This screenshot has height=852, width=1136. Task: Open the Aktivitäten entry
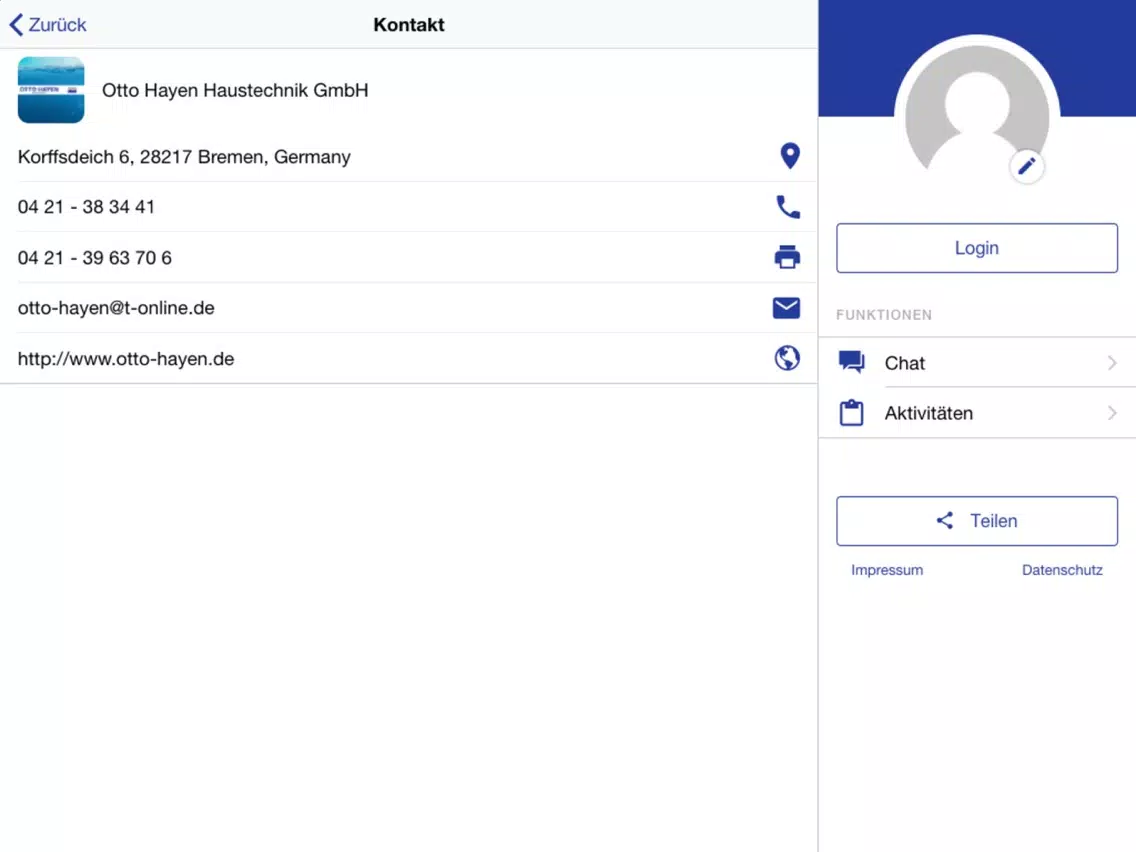pos(977,413)
